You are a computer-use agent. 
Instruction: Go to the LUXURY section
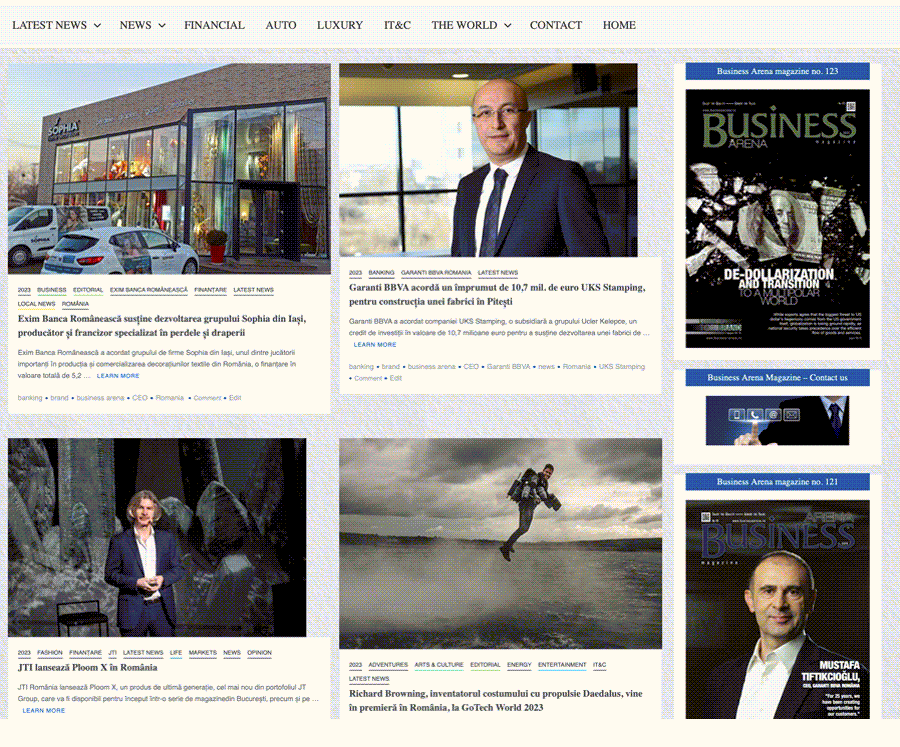(340, 25)
